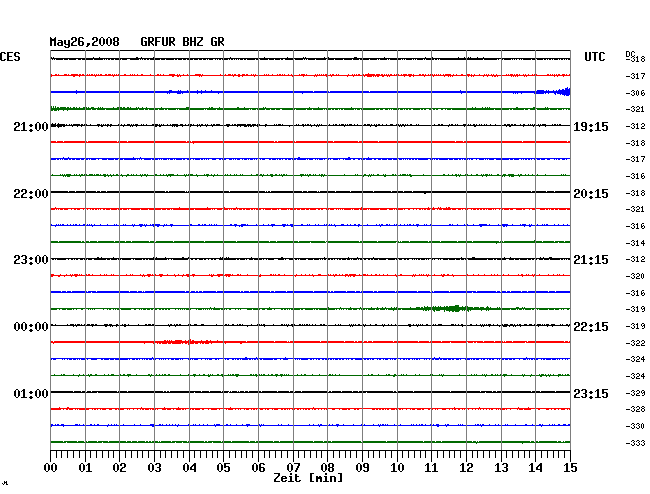Click the 00:00 local time label

(31, 327)
